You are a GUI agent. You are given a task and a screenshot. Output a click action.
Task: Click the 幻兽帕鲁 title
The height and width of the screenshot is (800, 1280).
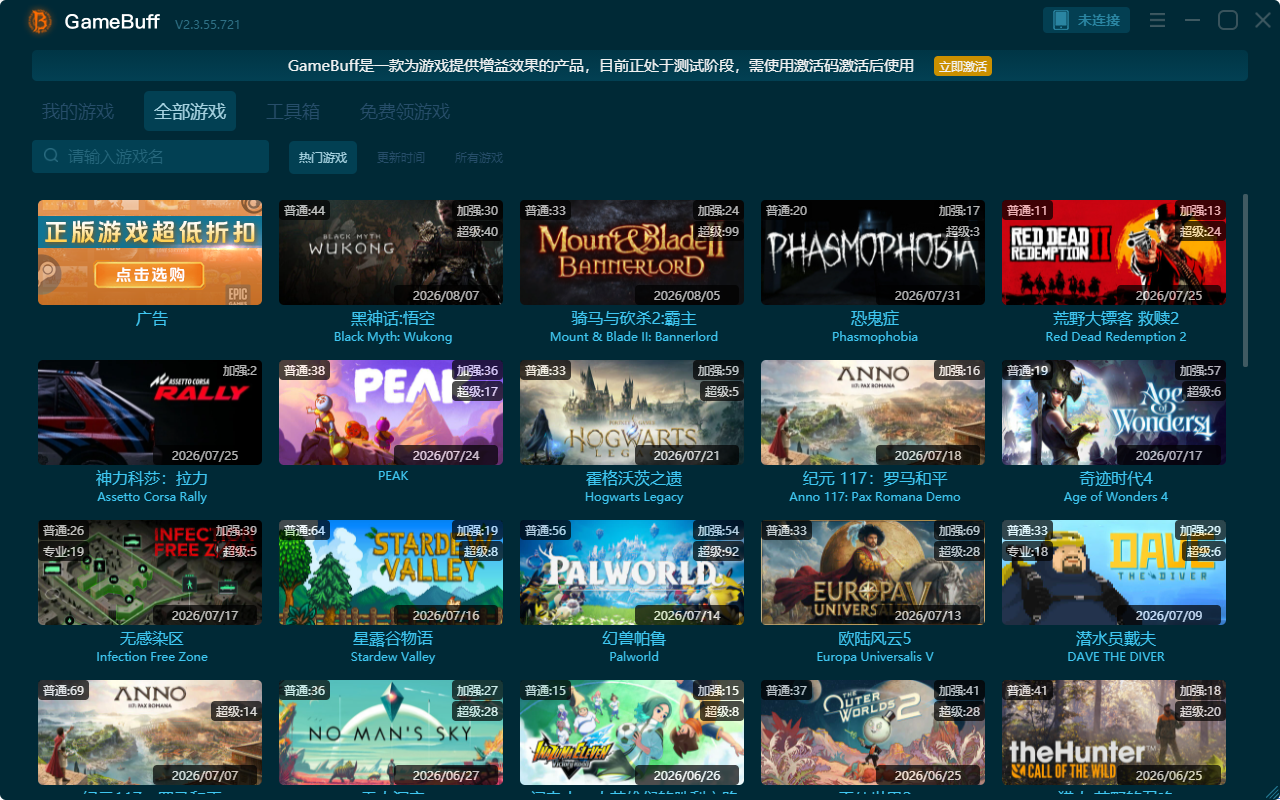pyautogui.click(x=634, y=639)
